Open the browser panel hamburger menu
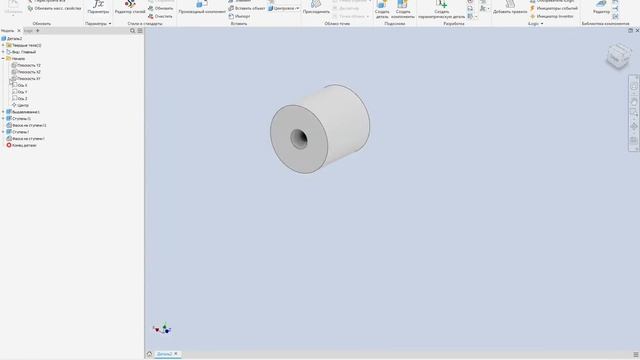Viewport: 640px width, 360px height. [140, 31]
